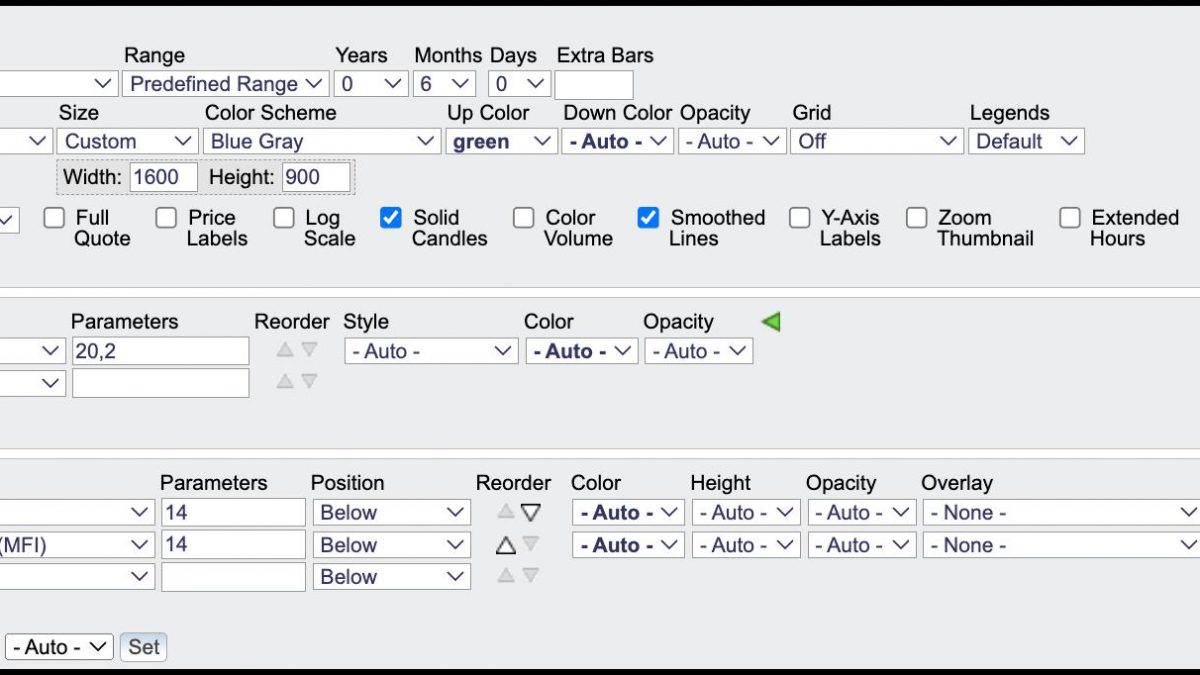Open the Days dropdown showing 0

coord(519,84)
